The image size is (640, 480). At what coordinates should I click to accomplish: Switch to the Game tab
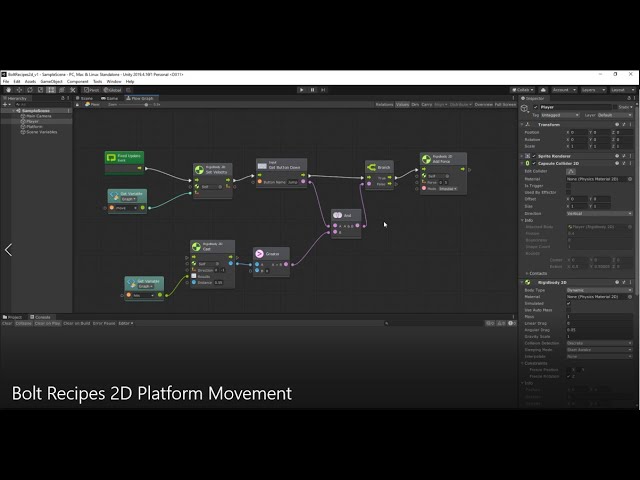(x=109, y=98)
